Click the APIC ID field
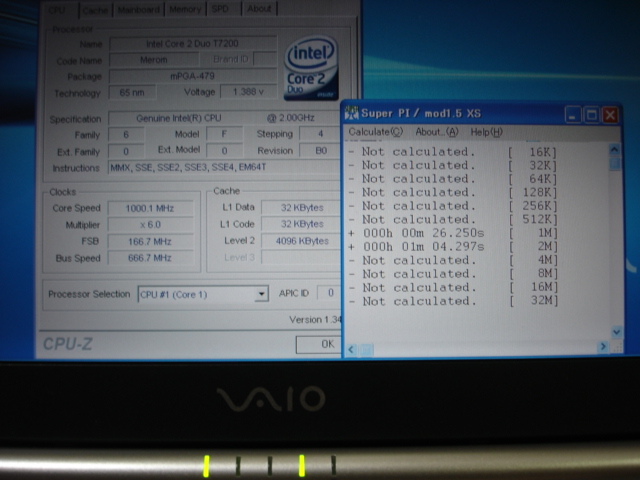Viewport: 640px width, 480px height. (x=329, y=293)
